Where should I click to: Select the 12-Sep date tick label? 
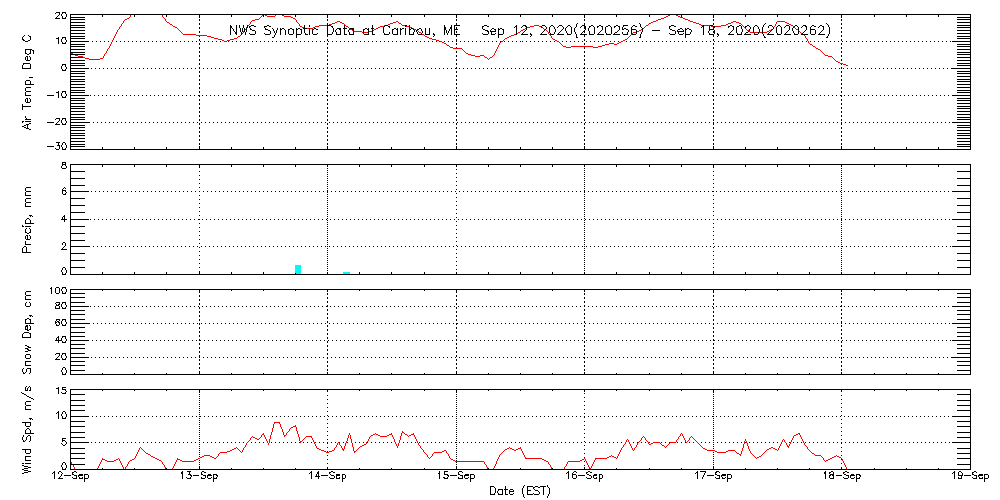pyautogui.click(x=71, y=477)
